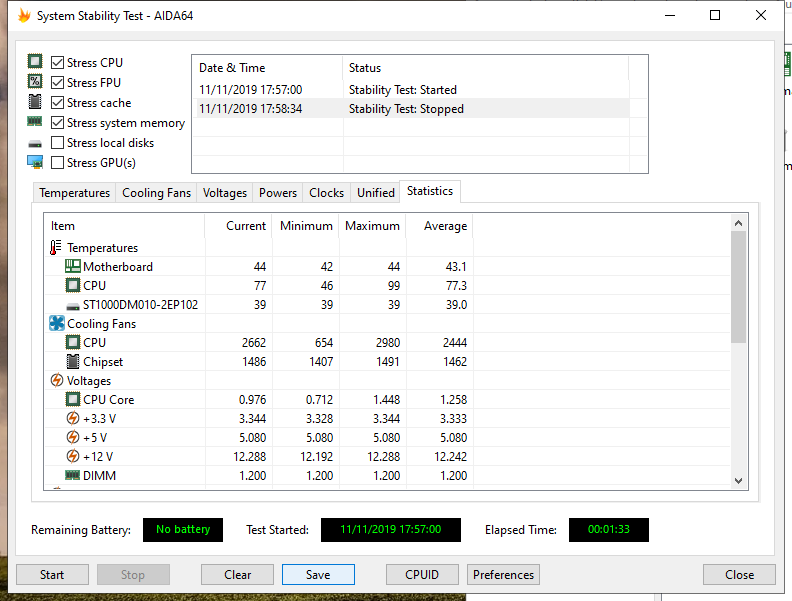
Task: Click the disk icon of ST1000DM010-2EP102
Action: tap(73, 306)
